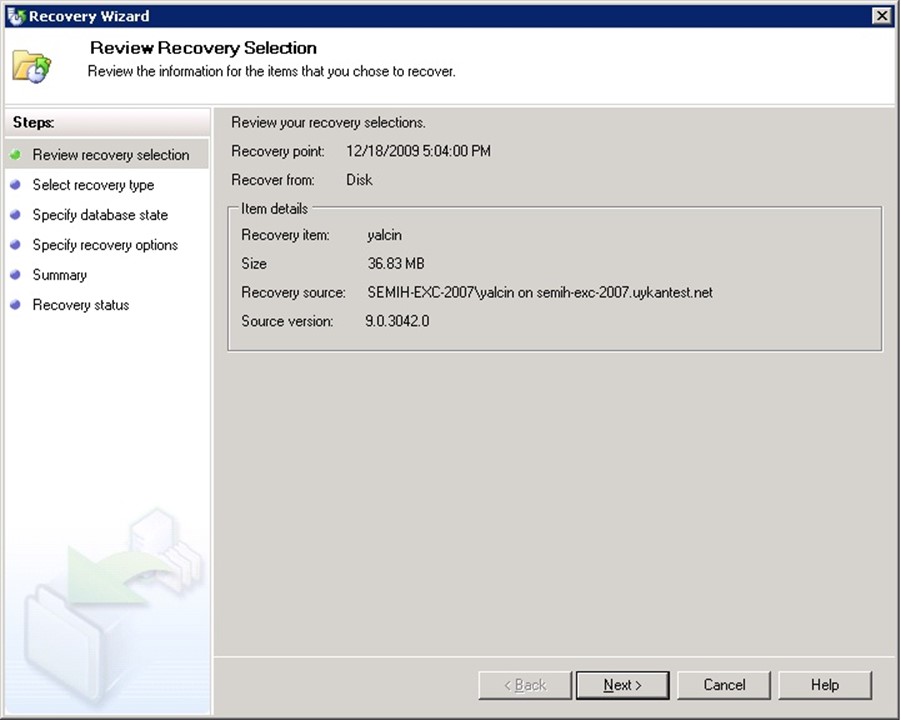
Task: Click the Recovery Wizard title bar icon
Action: click(15, 15)
